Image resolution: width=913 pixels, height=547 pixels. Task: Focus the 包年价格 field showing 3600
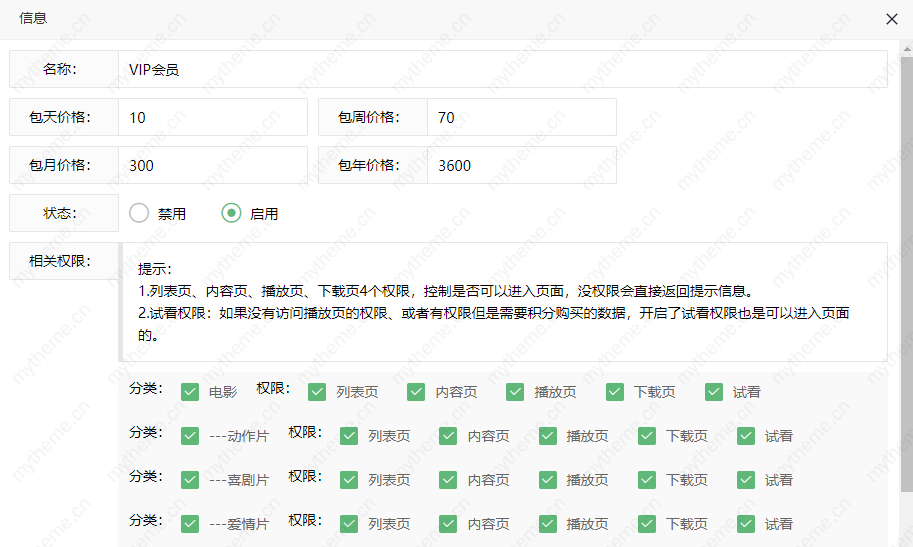coord(520,165)
